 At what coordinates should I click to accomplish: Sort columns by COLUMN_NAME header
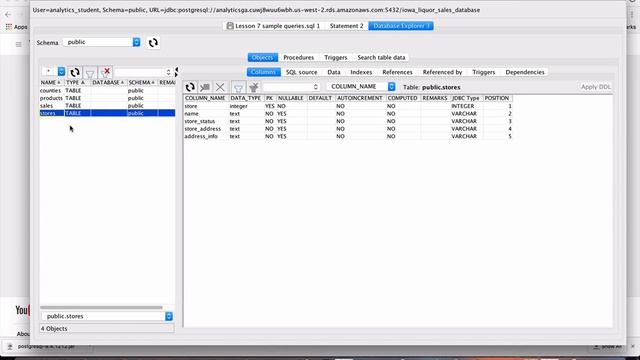(206, 98)
